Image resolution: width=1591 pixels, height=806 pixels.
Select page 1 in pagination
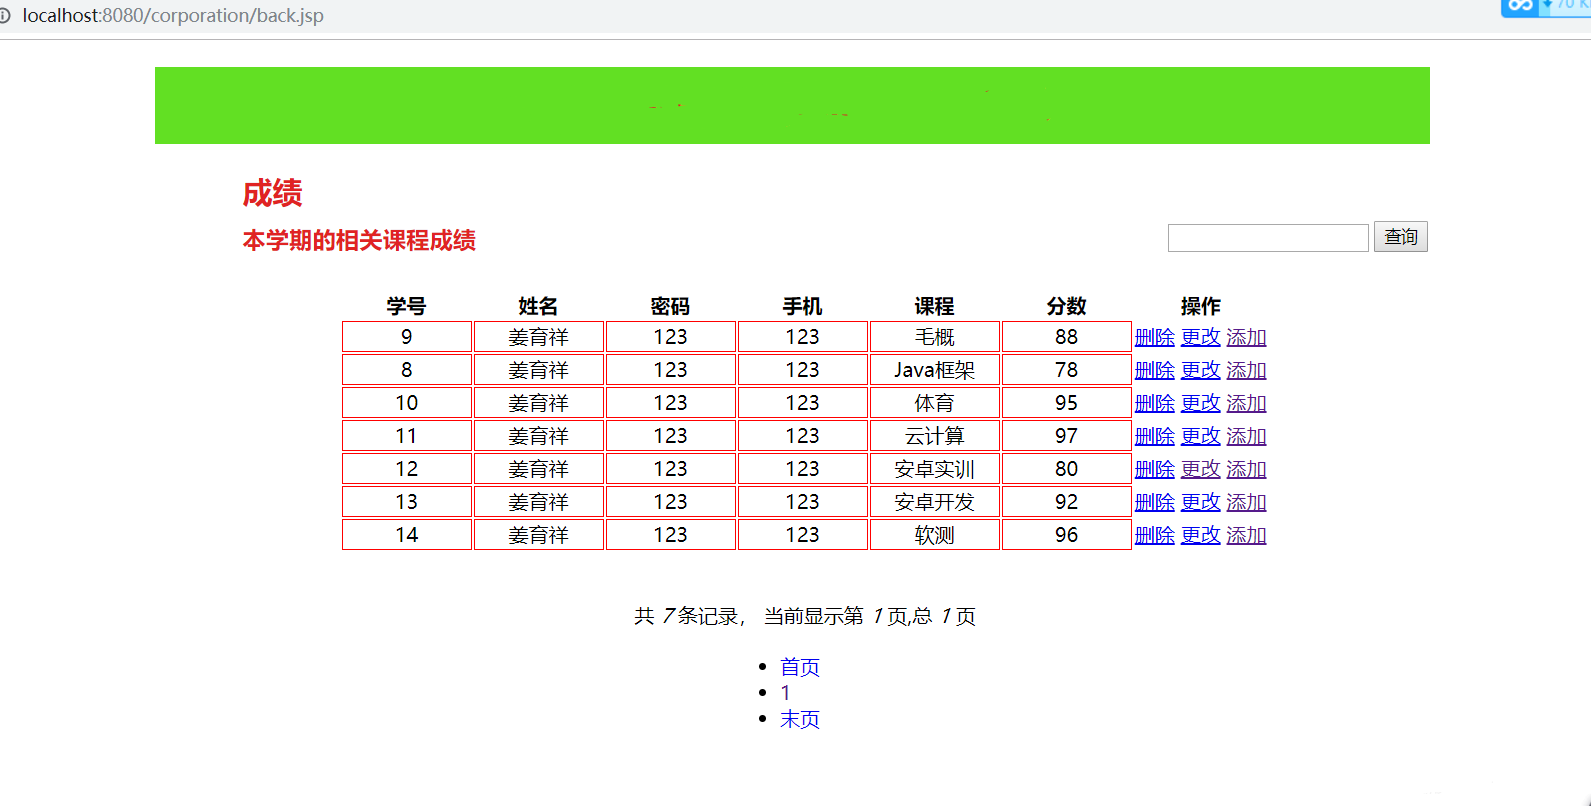point(785,693)
